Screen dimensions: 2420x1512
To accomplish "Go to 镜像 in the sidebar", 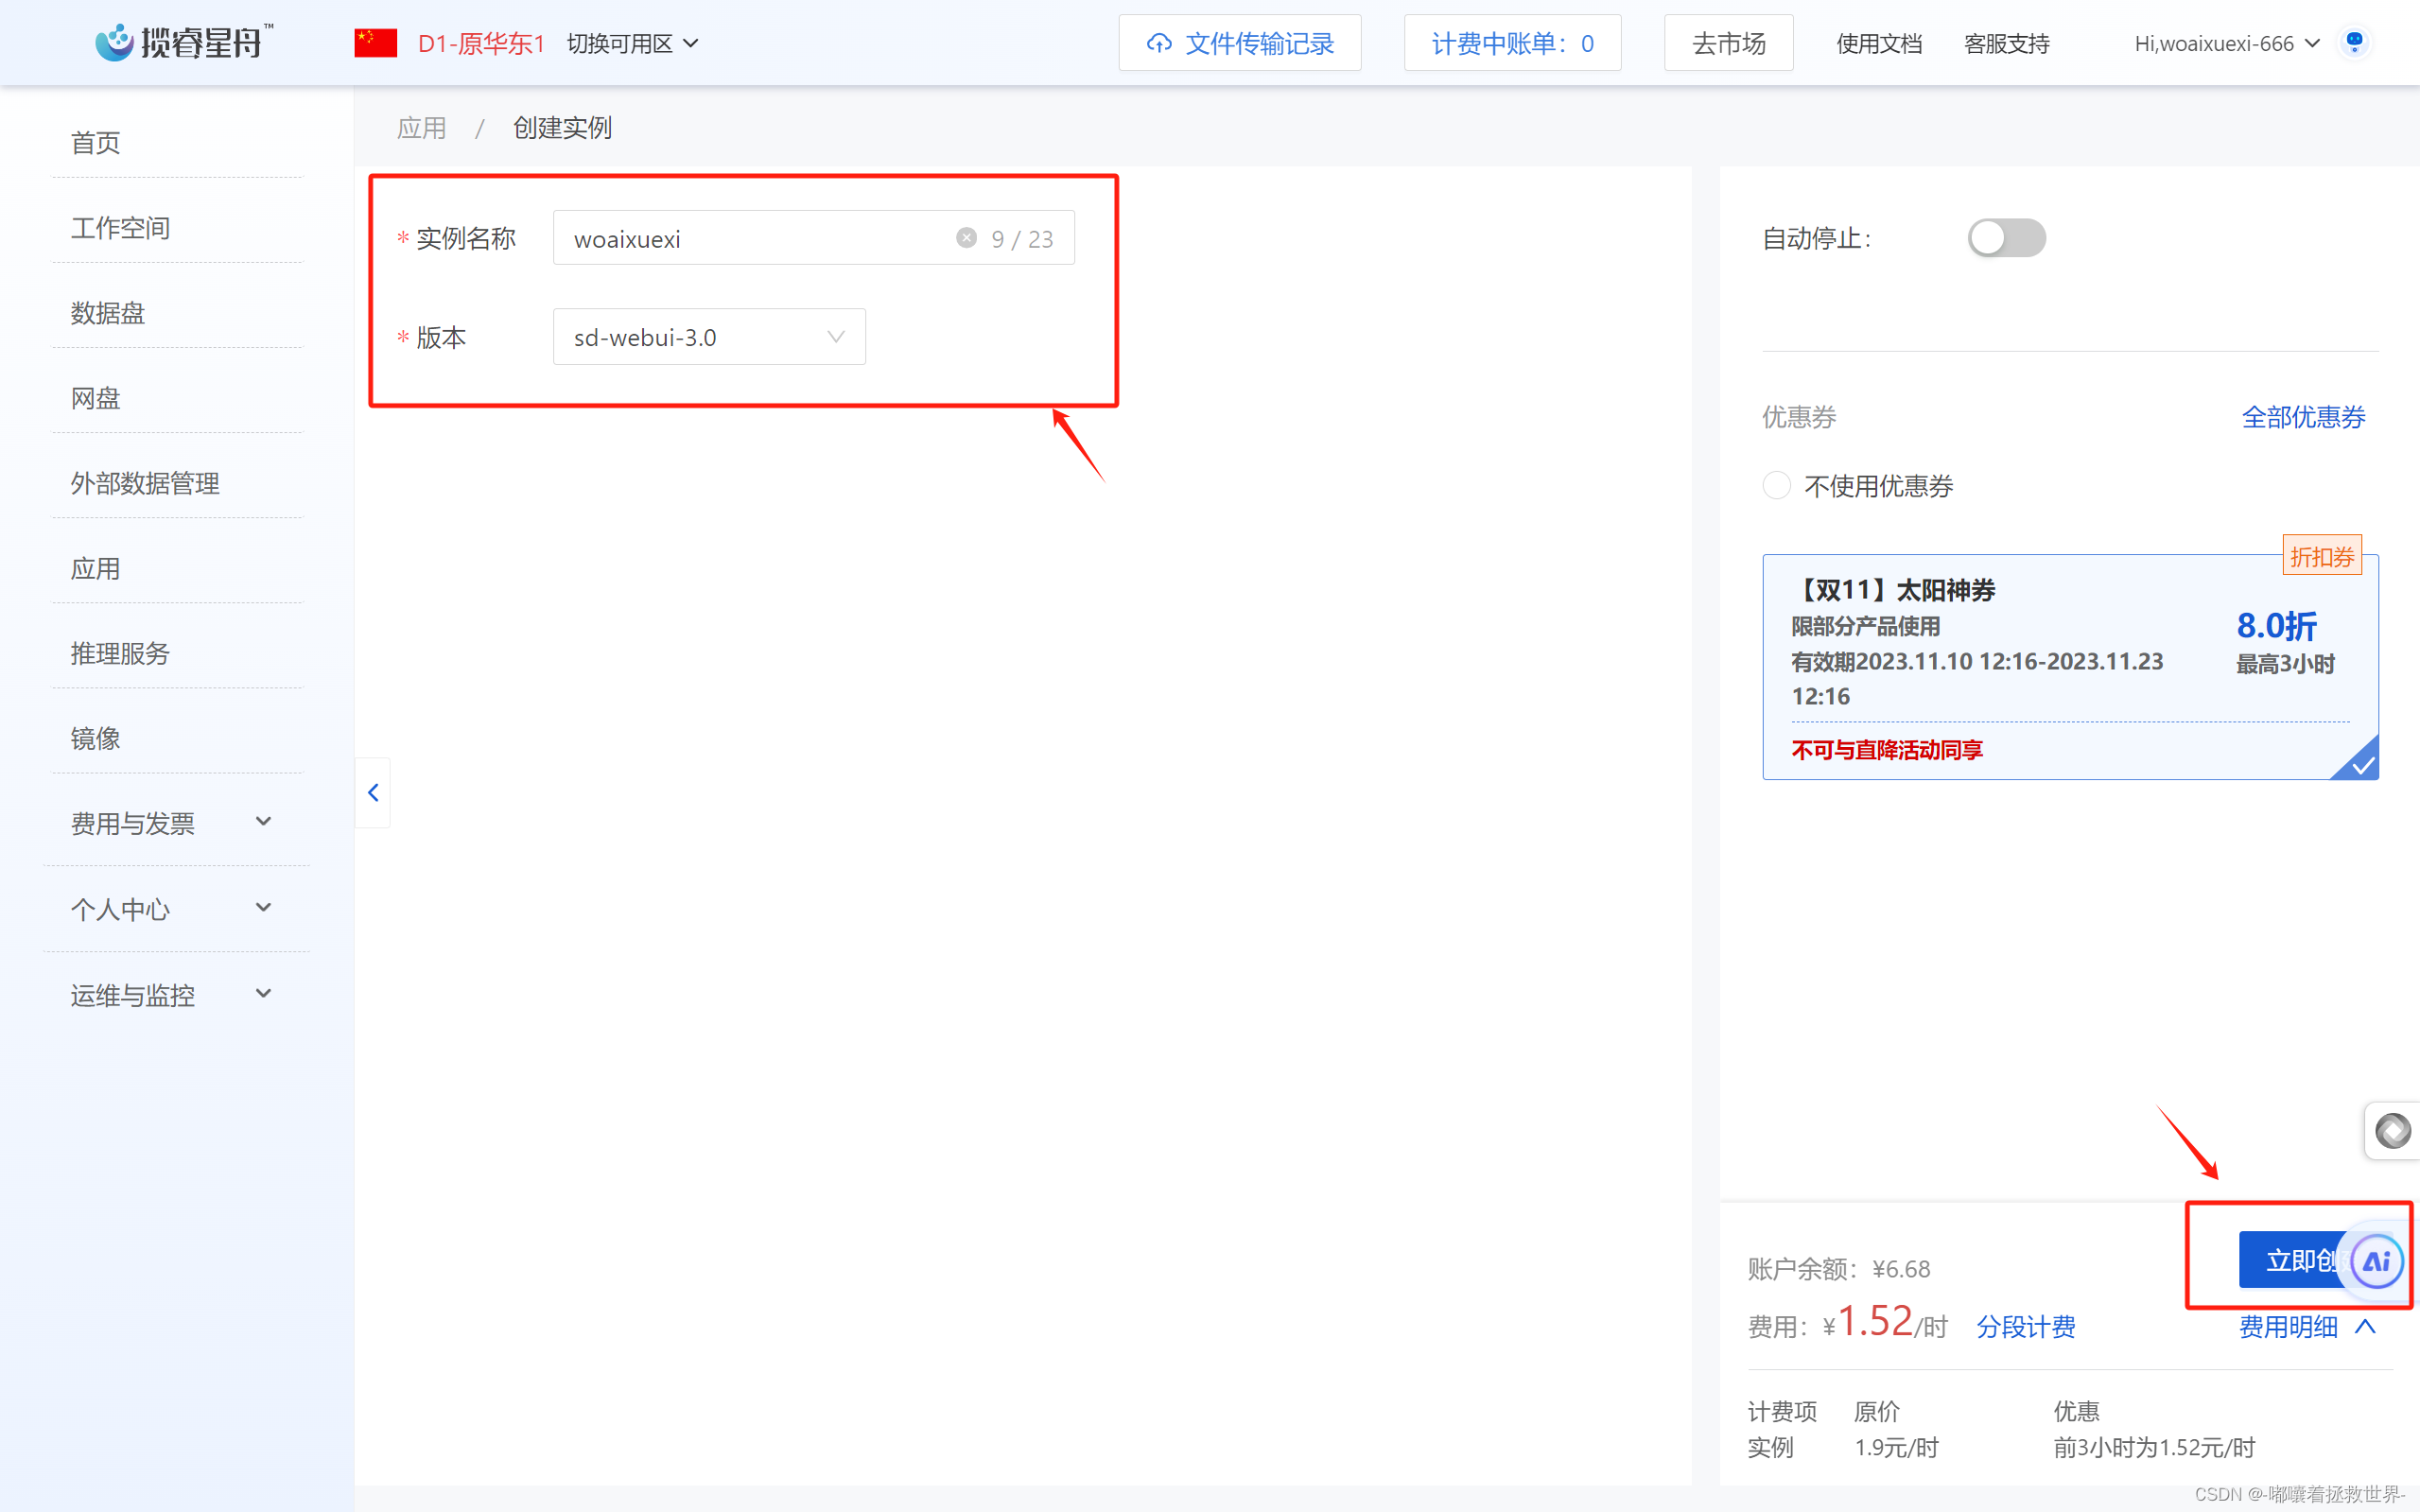I will pyautogui.click(x=96, y=738).
